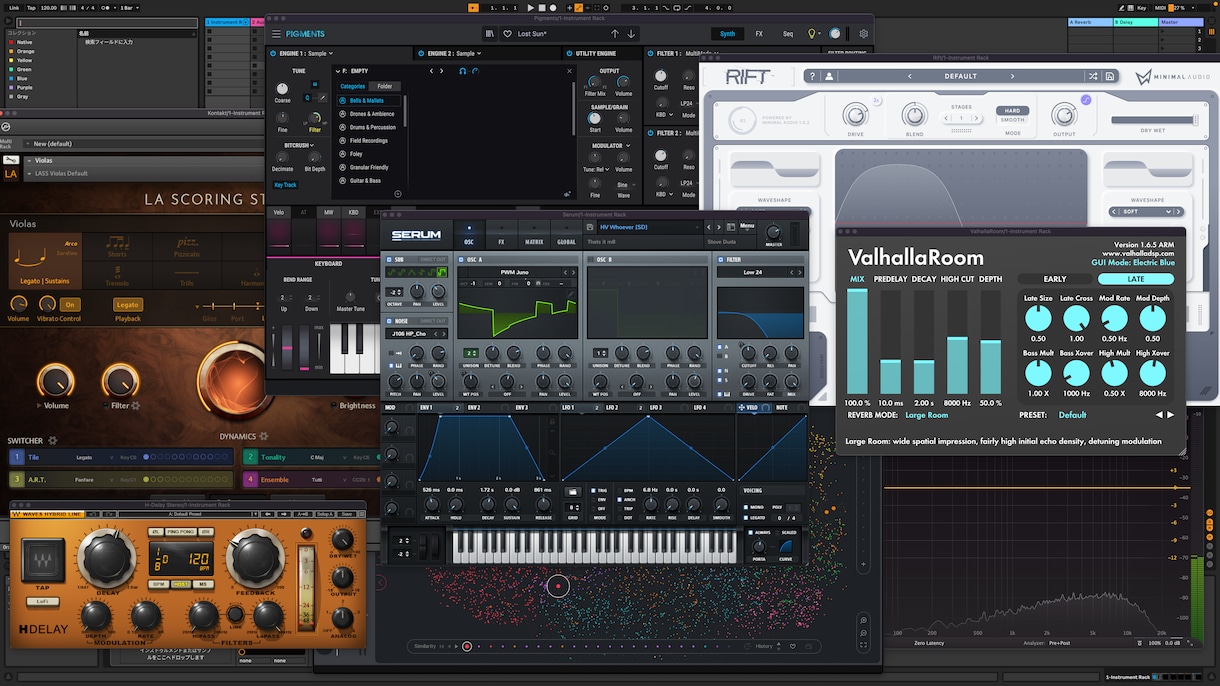The height and width of the screenshot is (686, 1220).
Task: Click the Ableton transport play button
Action: (x=529, y=7)
